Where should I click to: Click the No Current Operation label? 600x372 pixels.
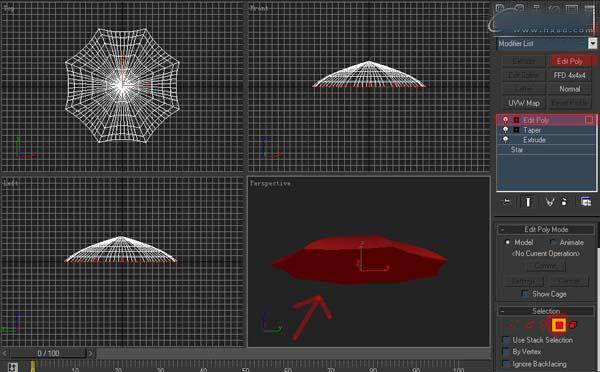coord(546,253)
